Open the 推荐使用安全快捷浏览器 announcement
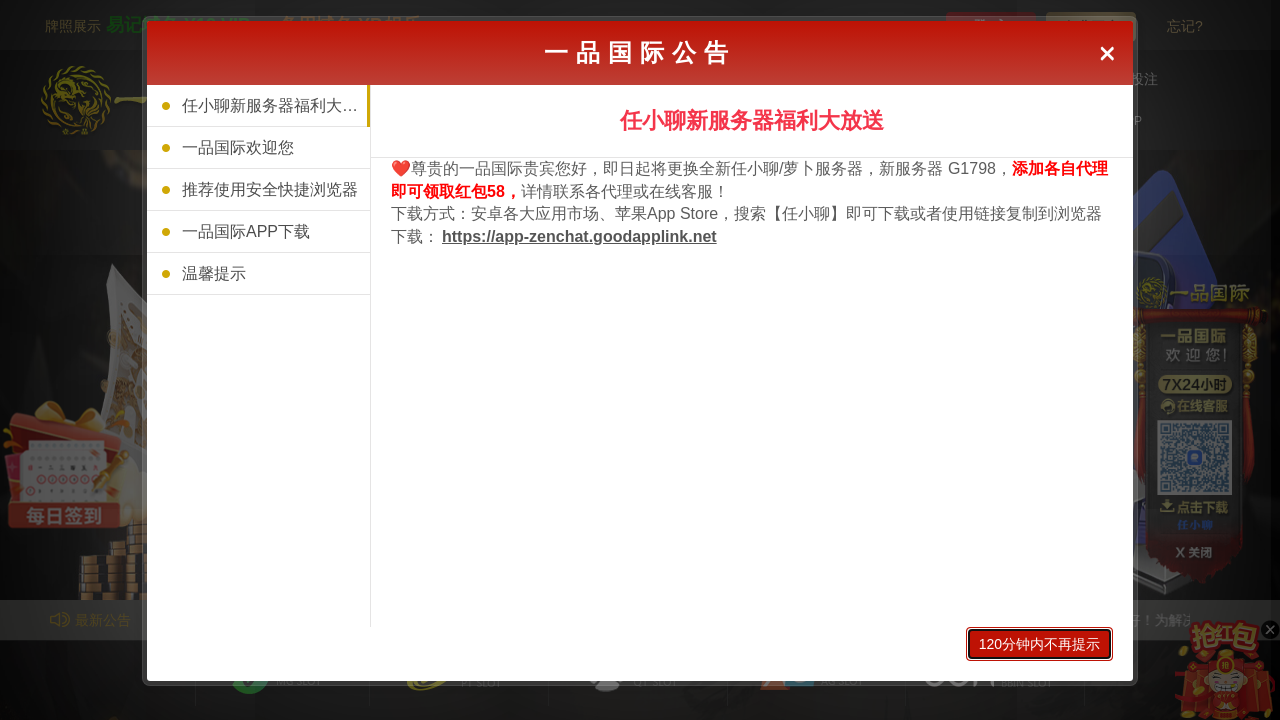This screenshot has height=720, width=1280. click(258, 189)
